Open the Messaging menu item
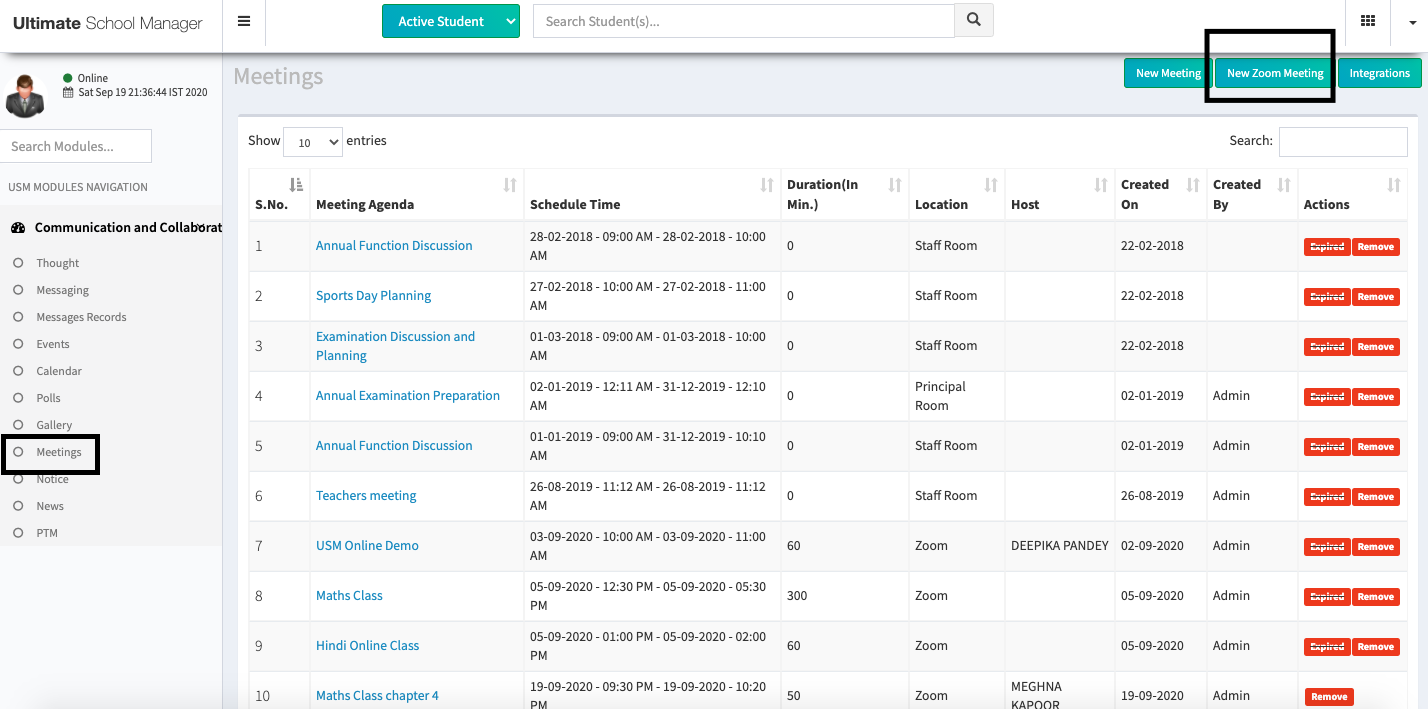Viewport: 1428px width, 709px height. (63, 290)
